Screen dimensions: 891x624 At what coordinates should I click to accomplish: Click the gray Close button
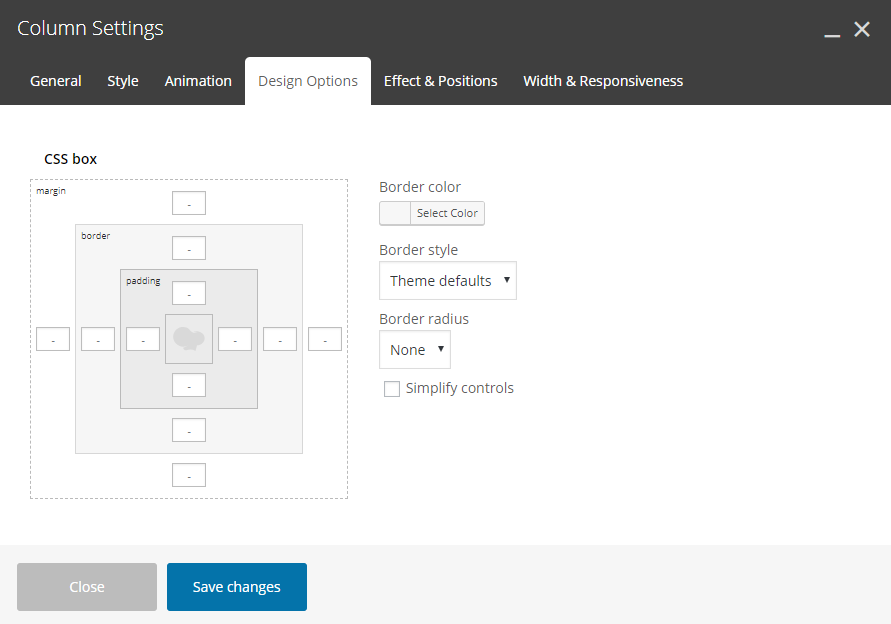[x=87, y=587]
